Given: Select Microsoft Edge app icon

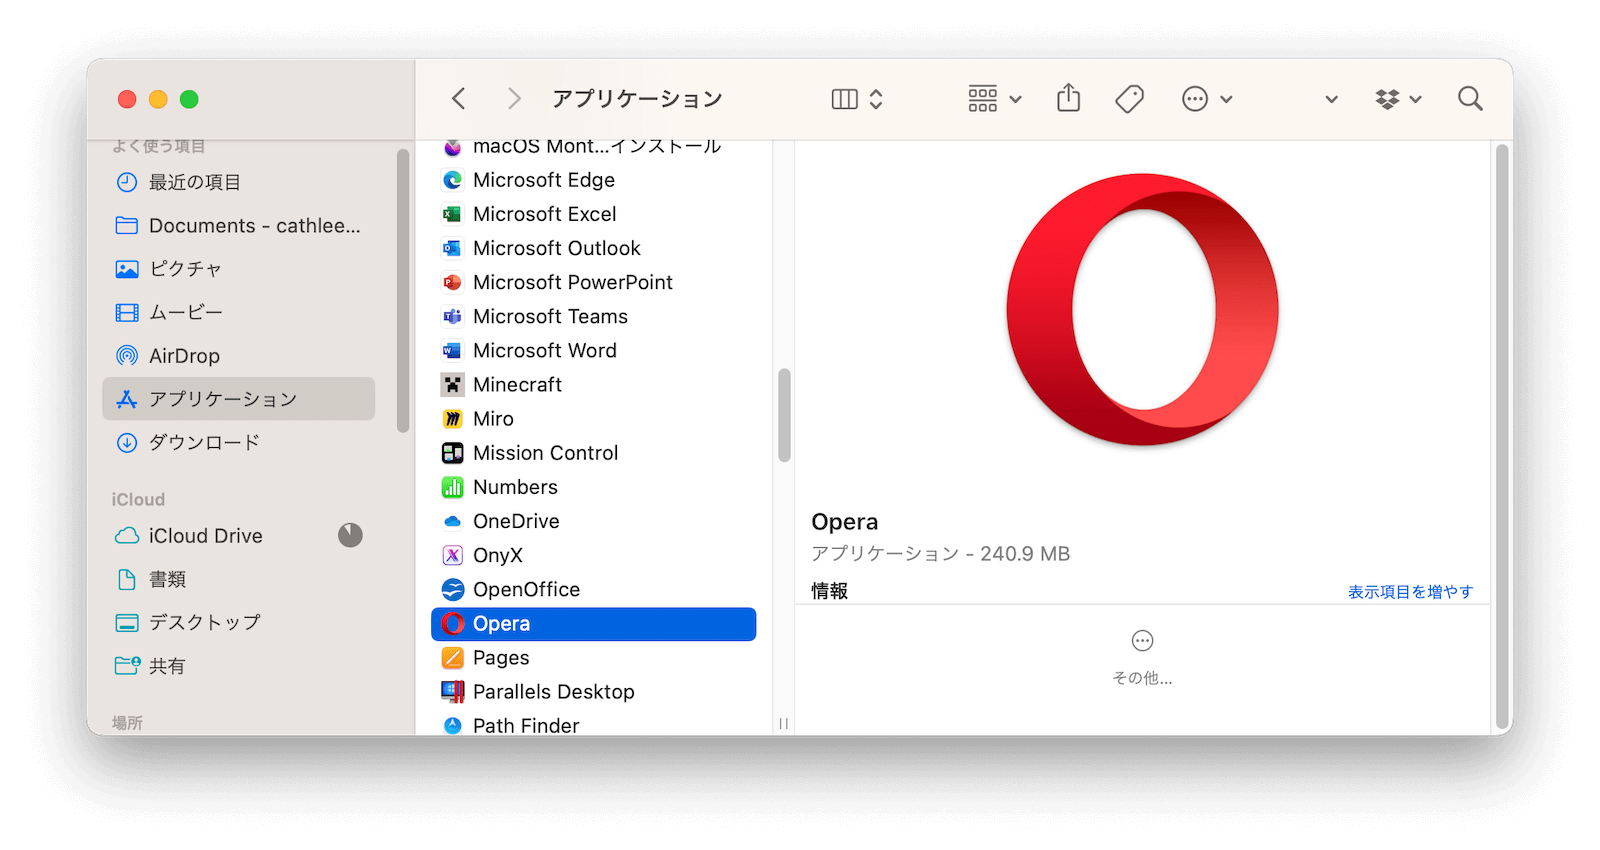Looking at the screenshot, I should click(453, 180).
